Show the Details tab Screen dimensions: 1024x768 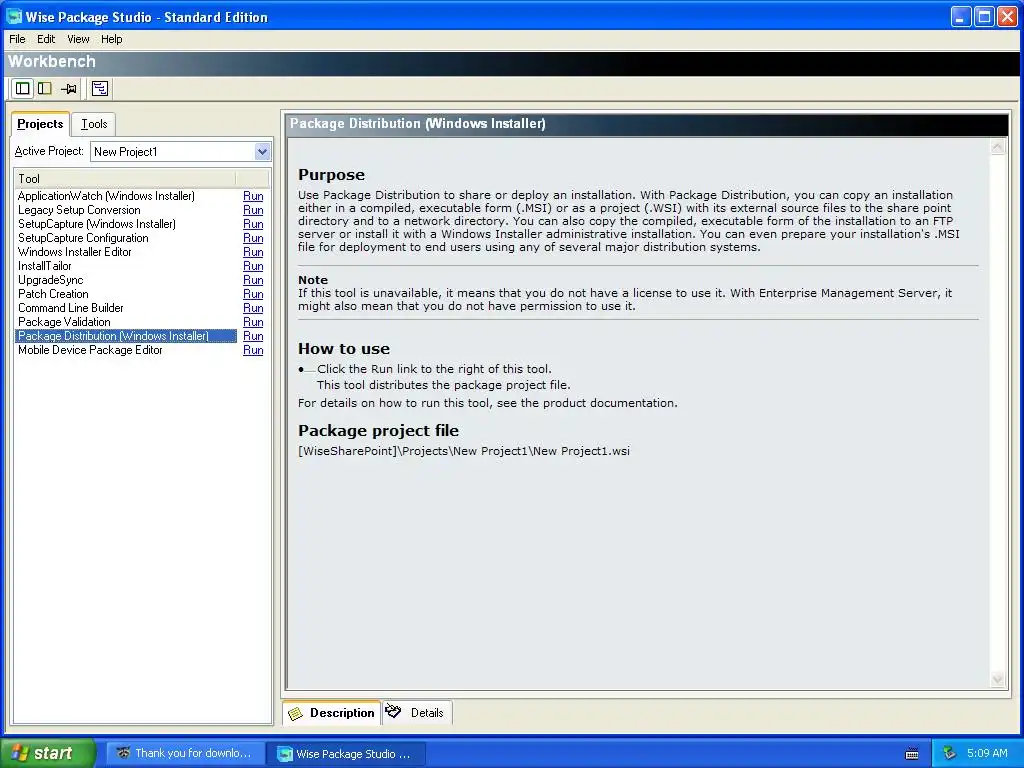pyautogui.click(x=417, y=712)
